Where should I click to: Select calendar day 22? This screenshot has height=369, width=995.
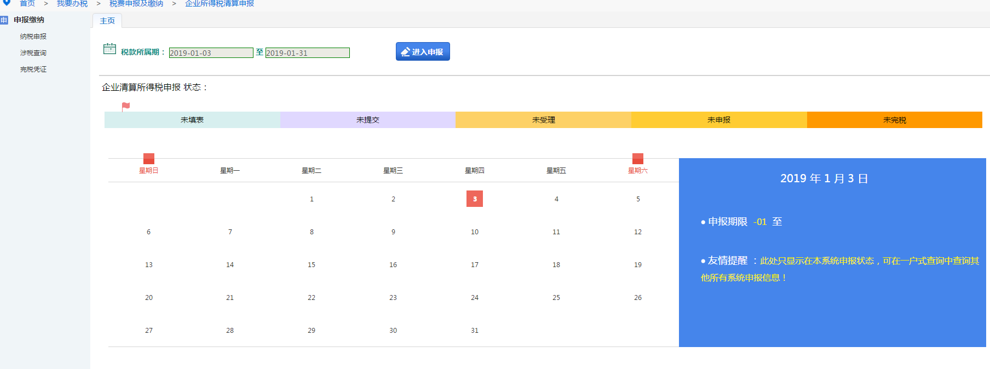click(312, 297)
